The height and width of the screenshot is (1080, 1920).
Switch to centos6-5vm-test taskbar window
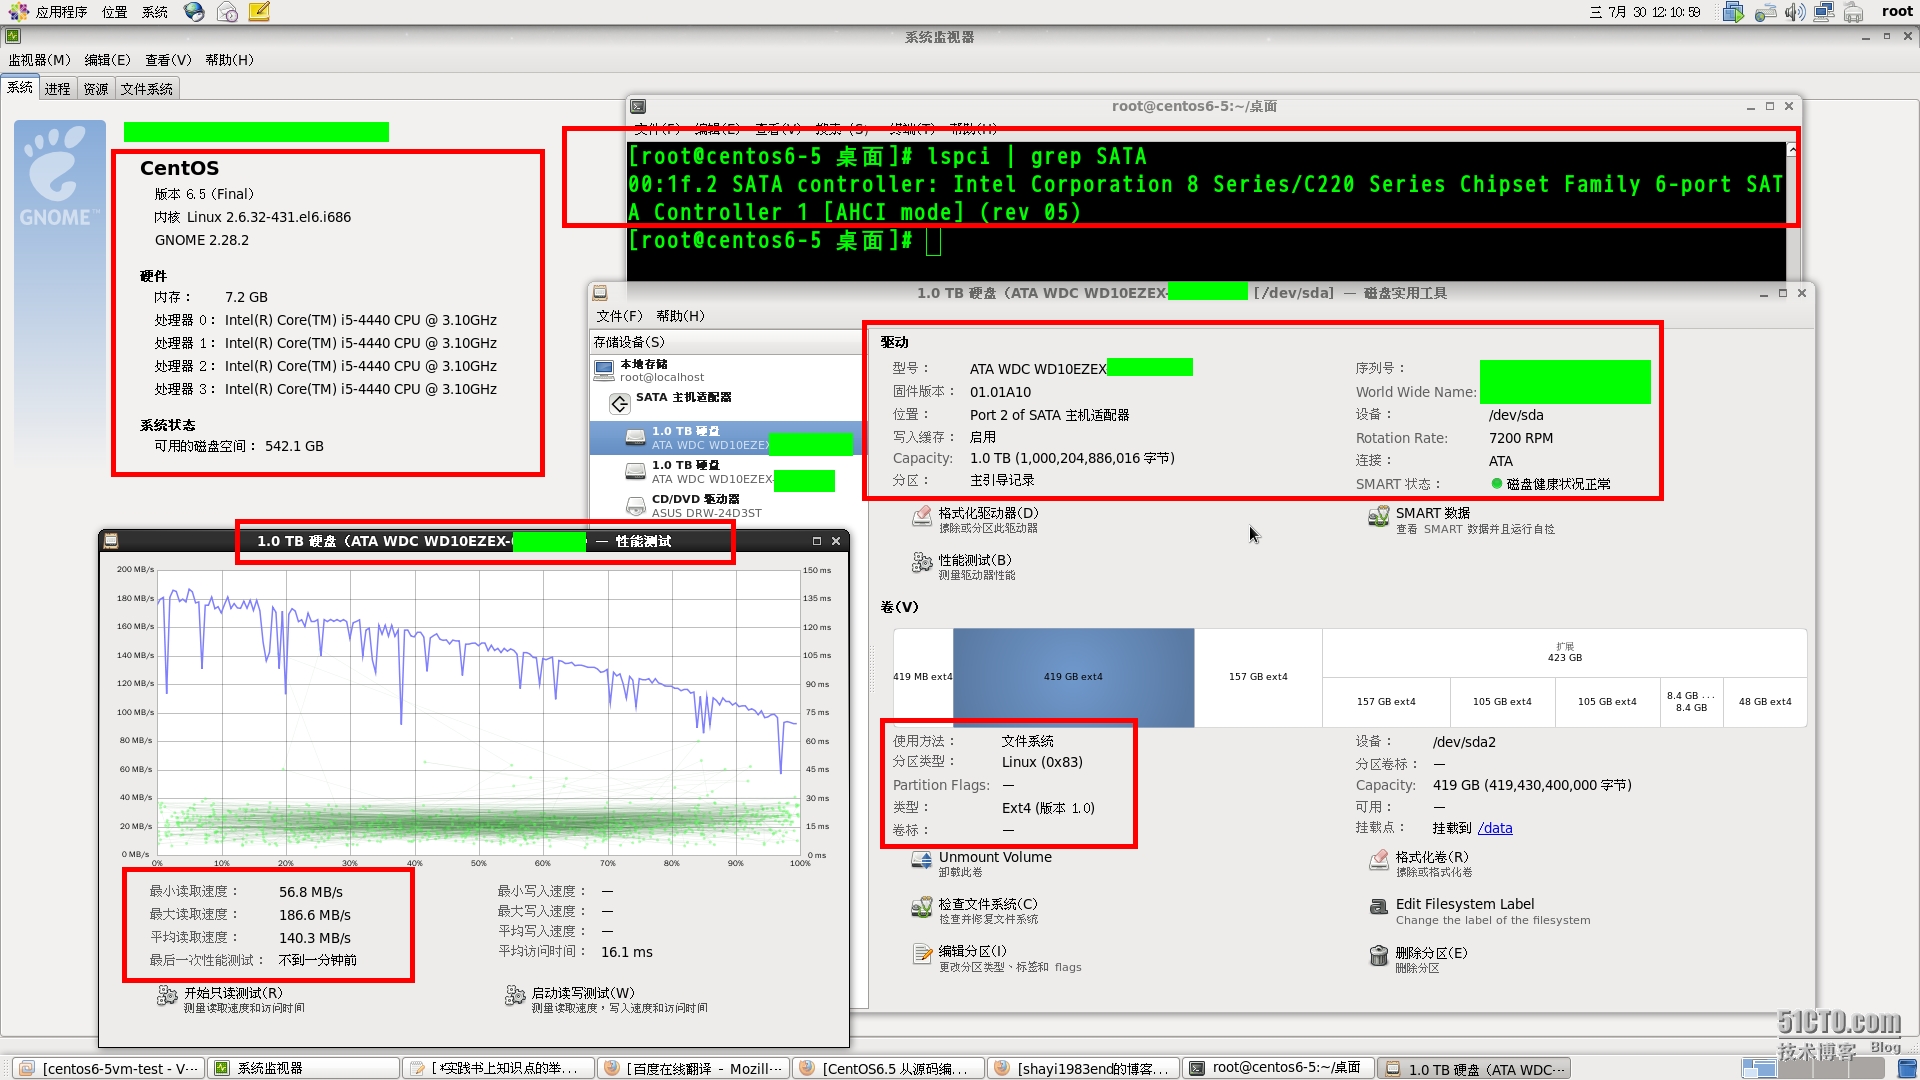(x=109, y=1068)
